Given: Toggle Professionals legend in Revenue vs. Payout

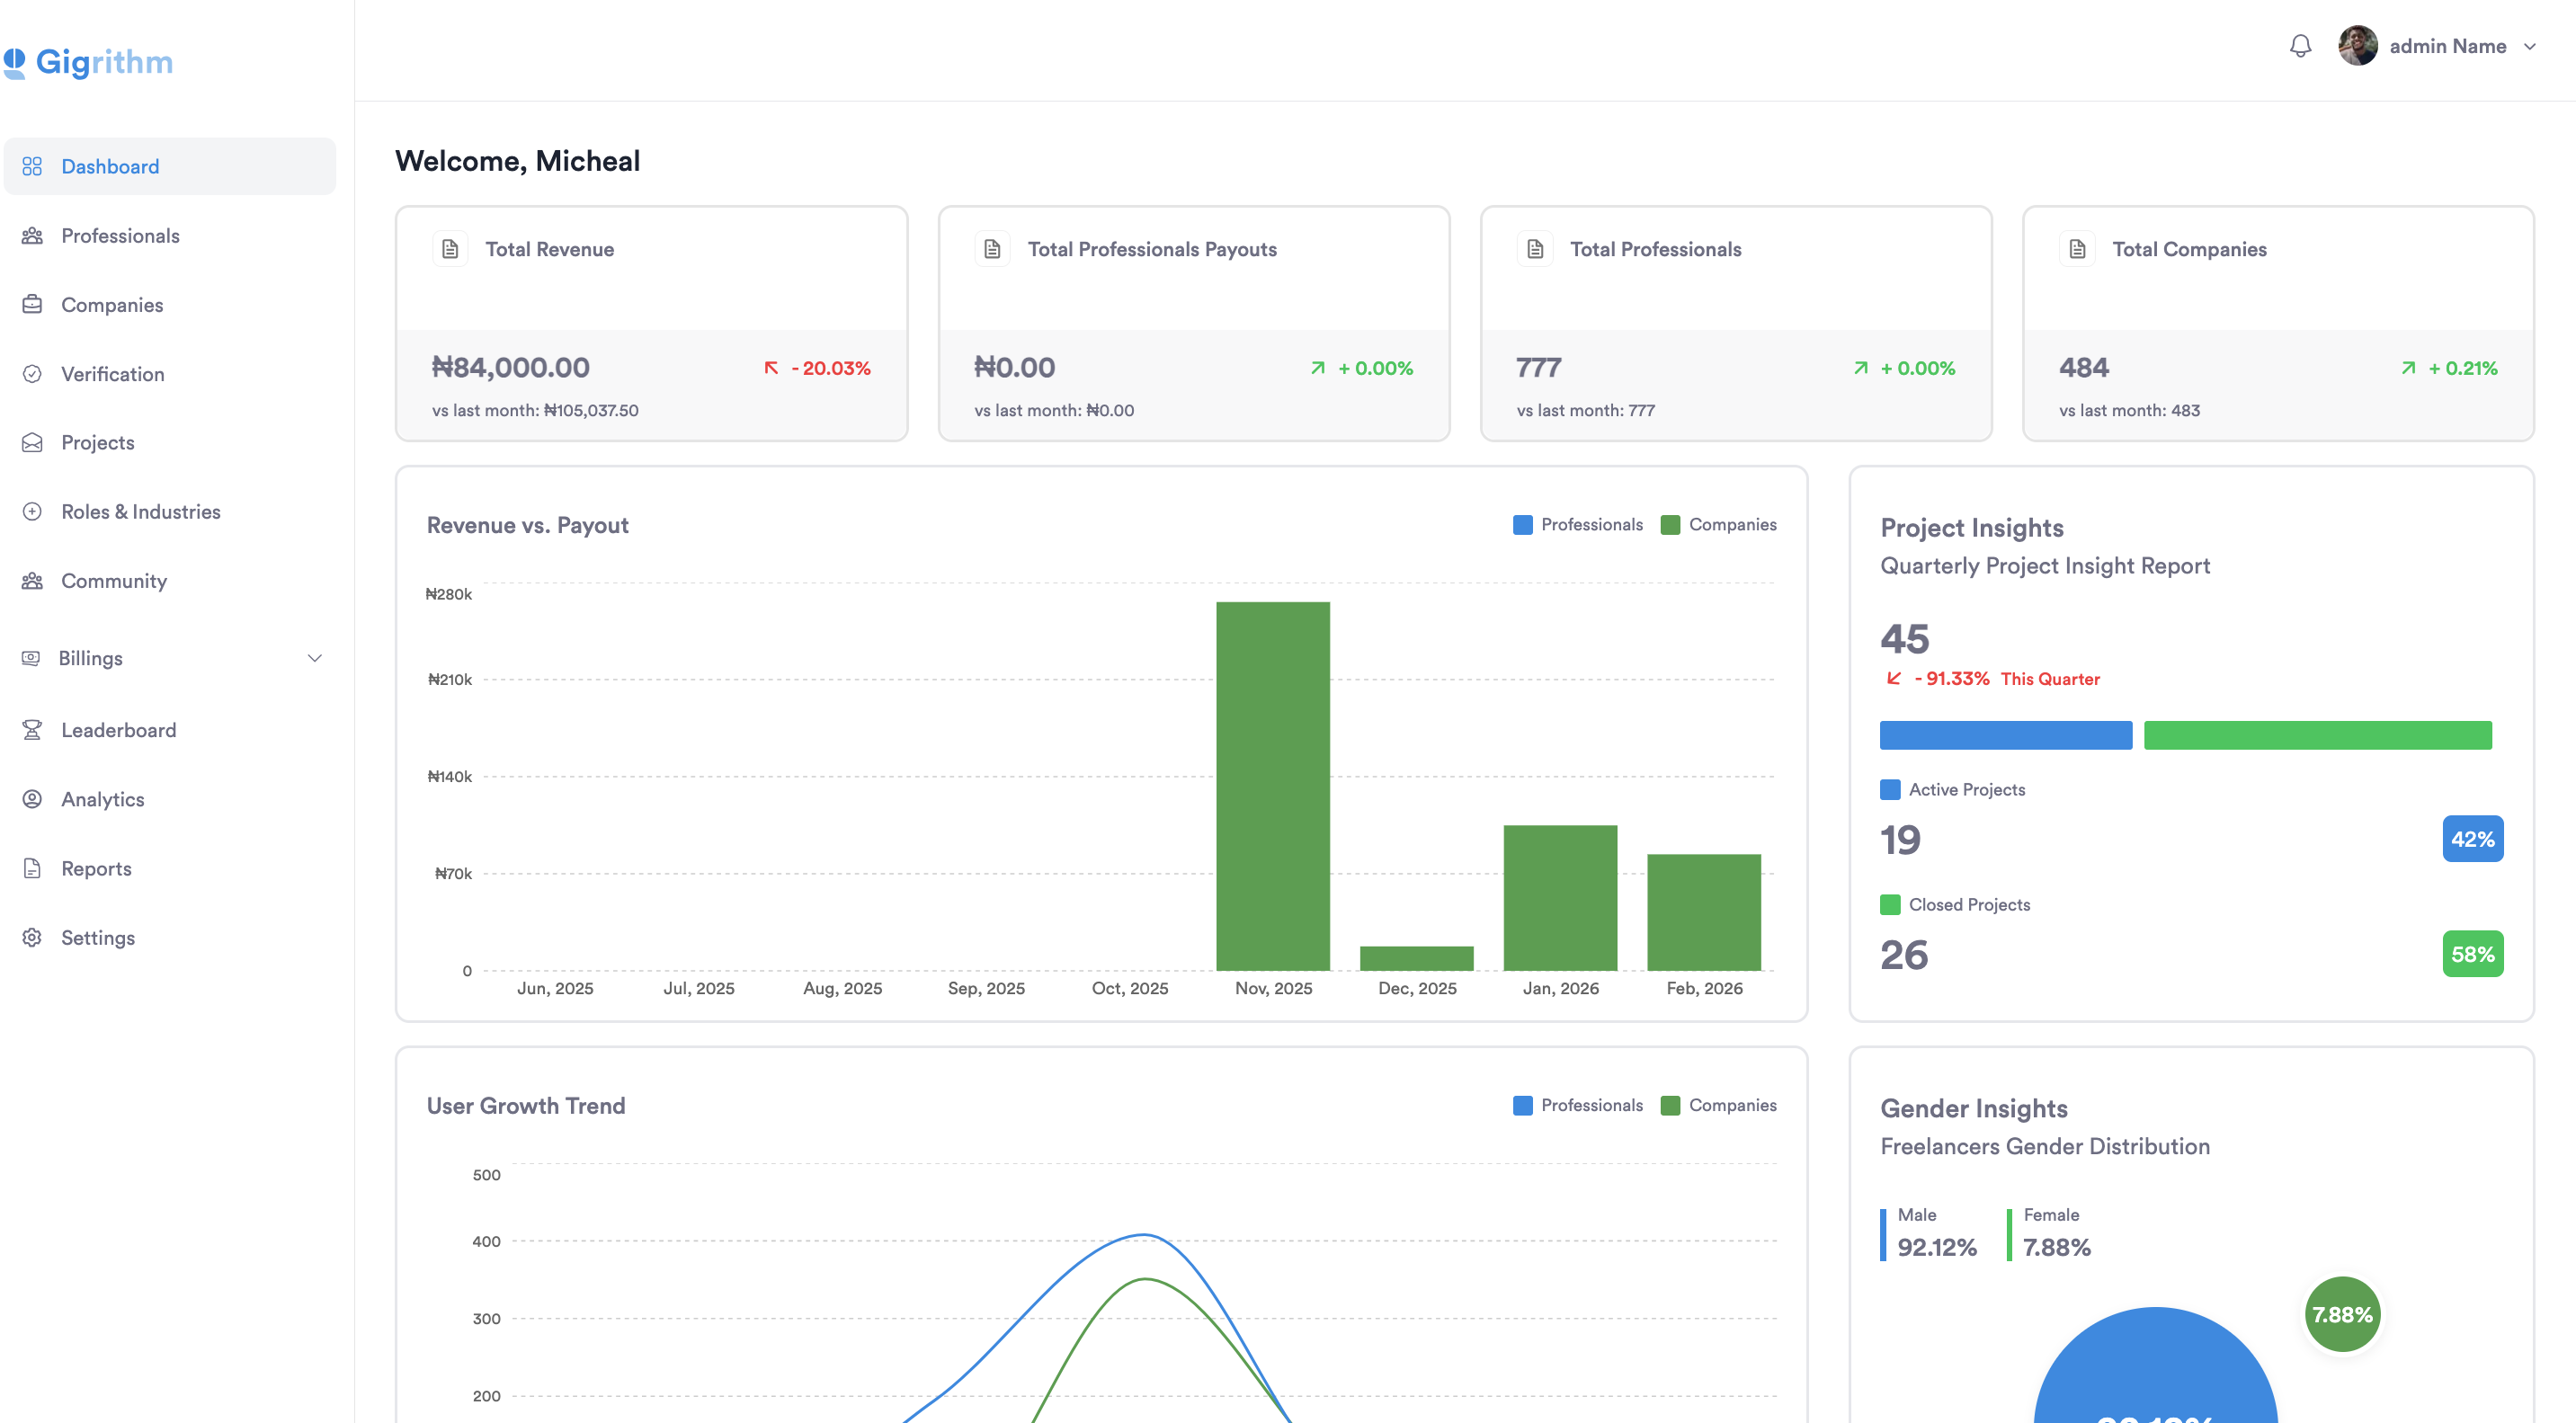Looking at the screenshot, I should coord(1578,524).
